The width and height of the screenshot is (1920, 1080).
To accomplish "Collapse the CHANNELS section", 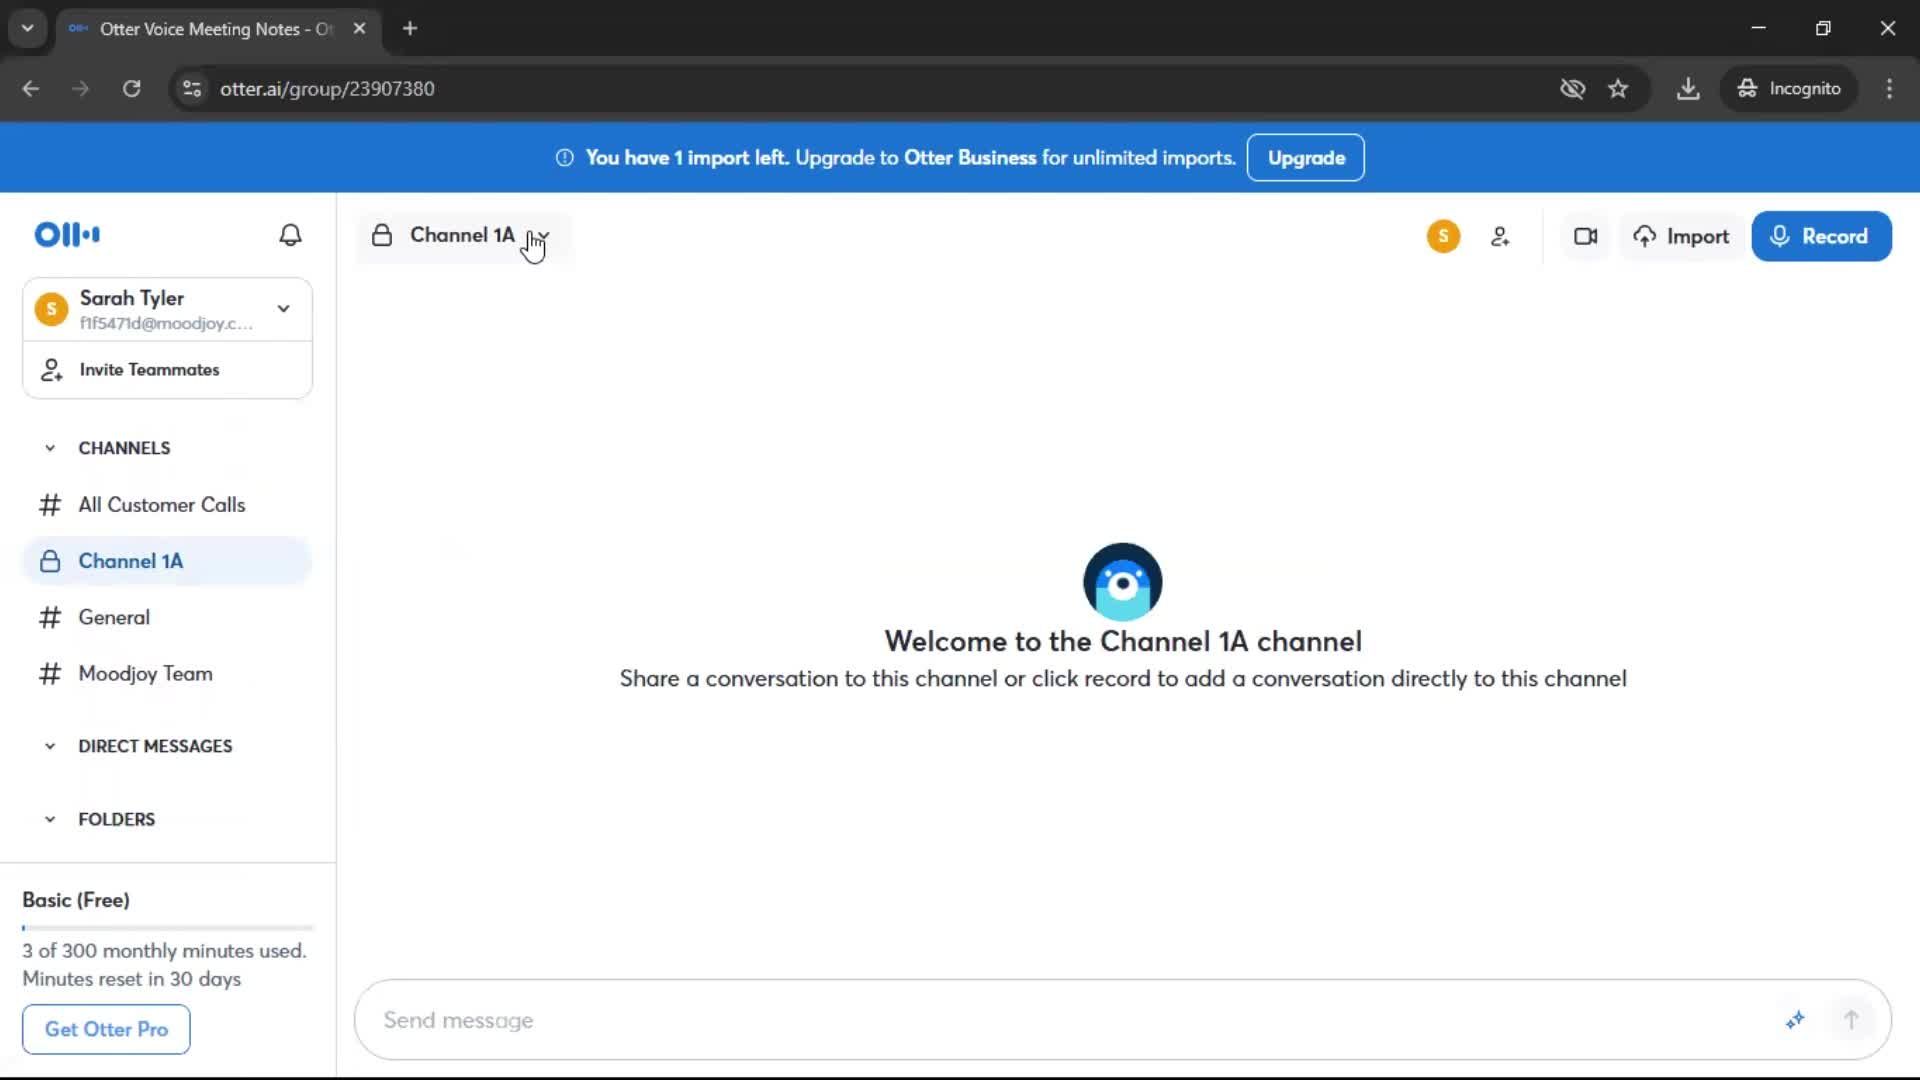I will (50, 448).
